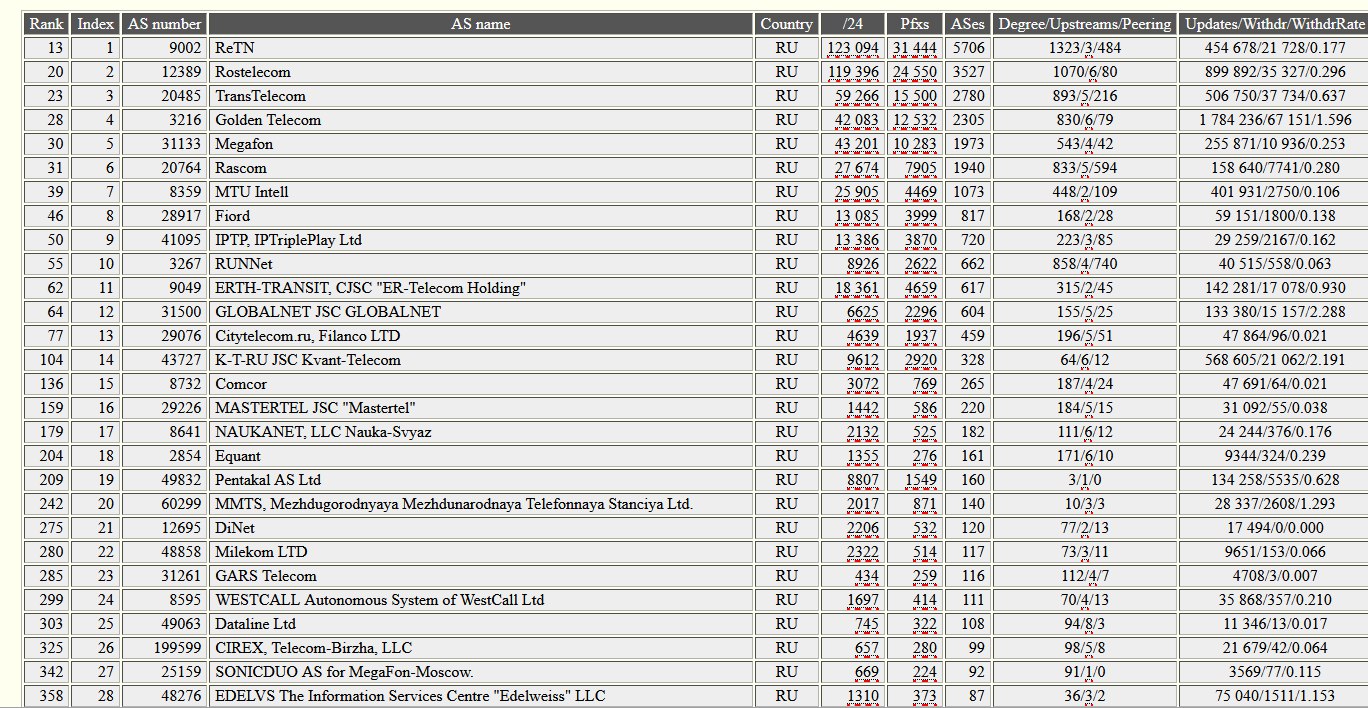Screen dimensions: 1368x708
Task: Select the "TransTelecom" AS name cell
Action: 481,96
